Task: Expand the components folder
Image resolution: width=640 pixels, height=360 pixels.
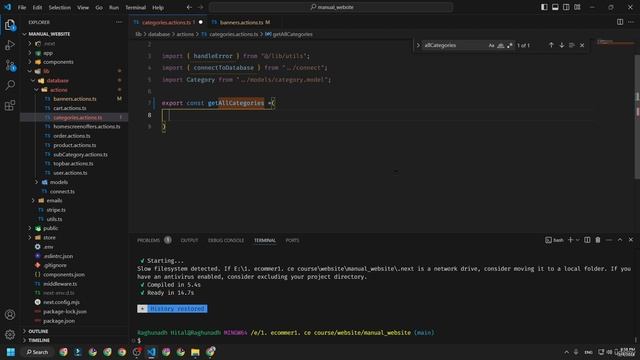Action: coord(58,62)
